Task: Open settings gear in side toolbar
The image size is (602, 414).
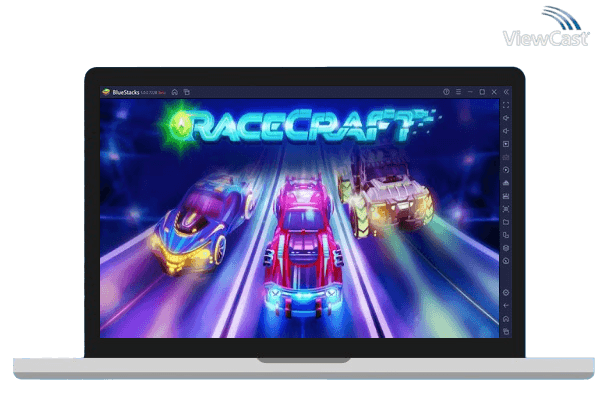Action: (x=506, y=293)
